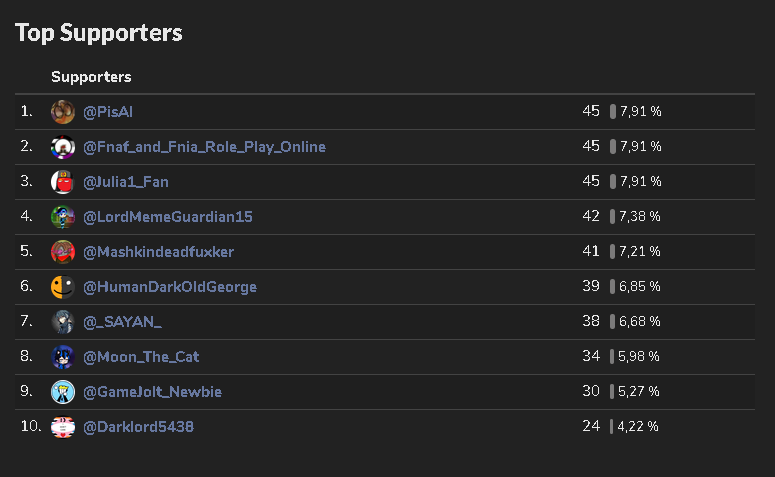Open @Darklord5438's avatar thumbnail
The height and width of the screenshot is (477, 775).
pyautogui.click(x=63, y=427)
